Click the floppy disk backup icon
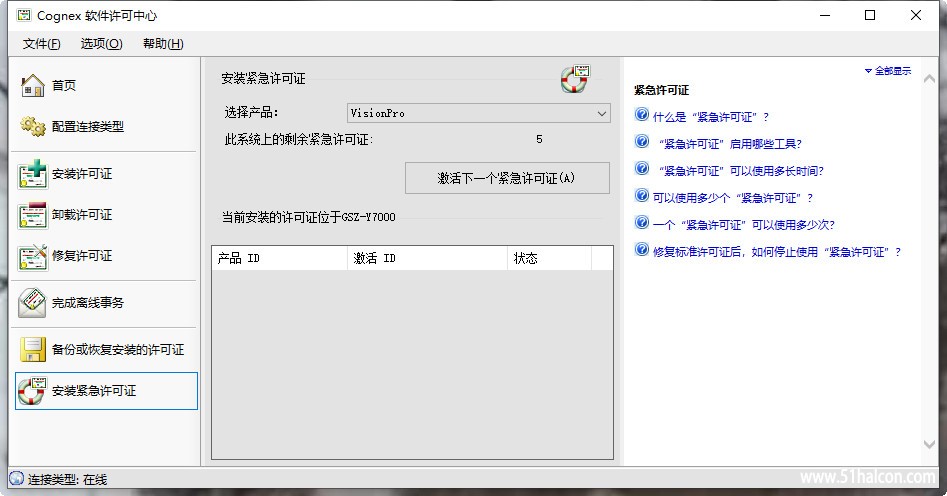The image size is (947, 496). [33, 350]
